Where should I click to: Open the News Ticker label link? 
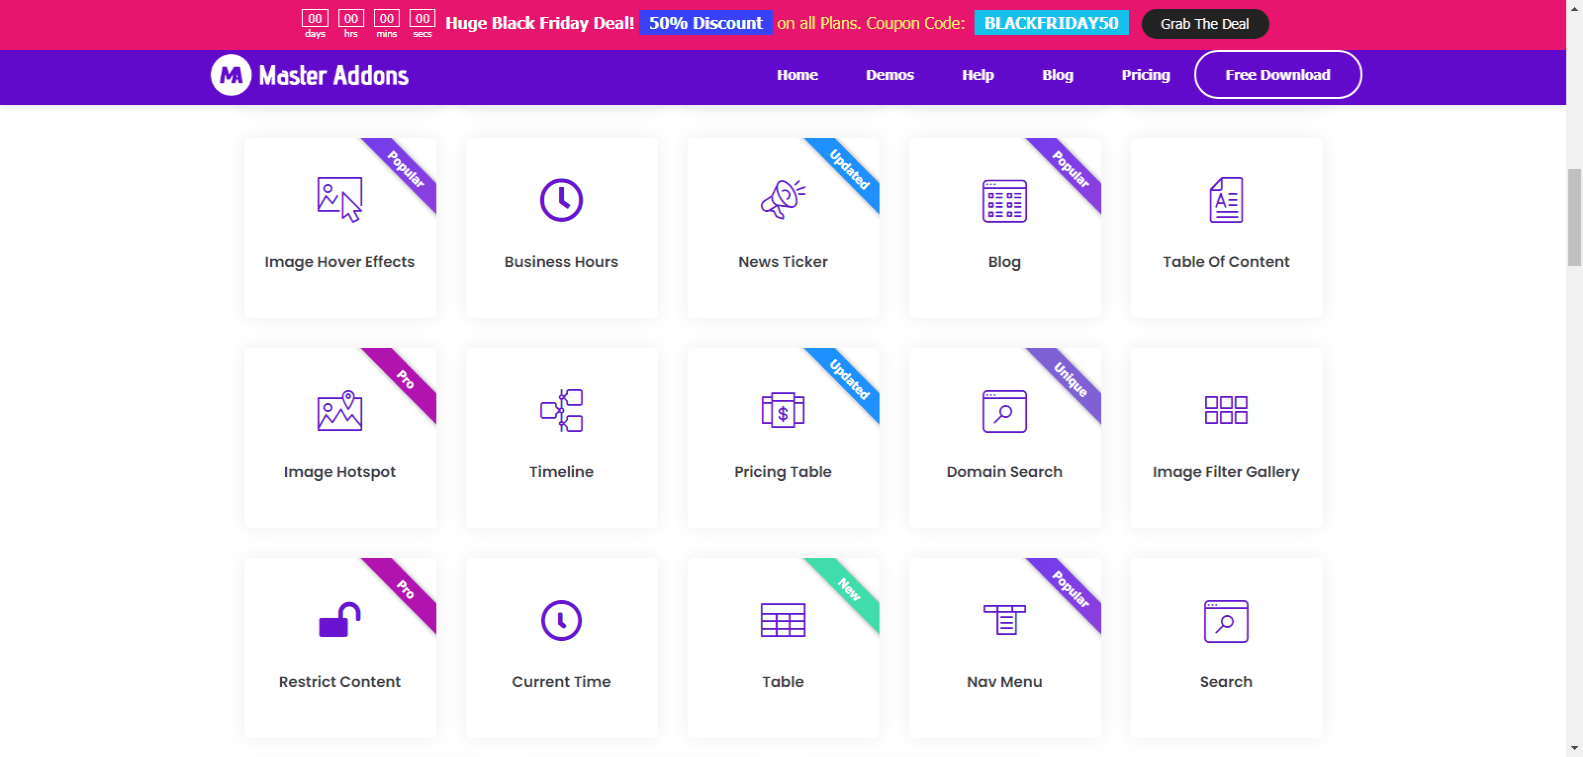pos(783,262)
